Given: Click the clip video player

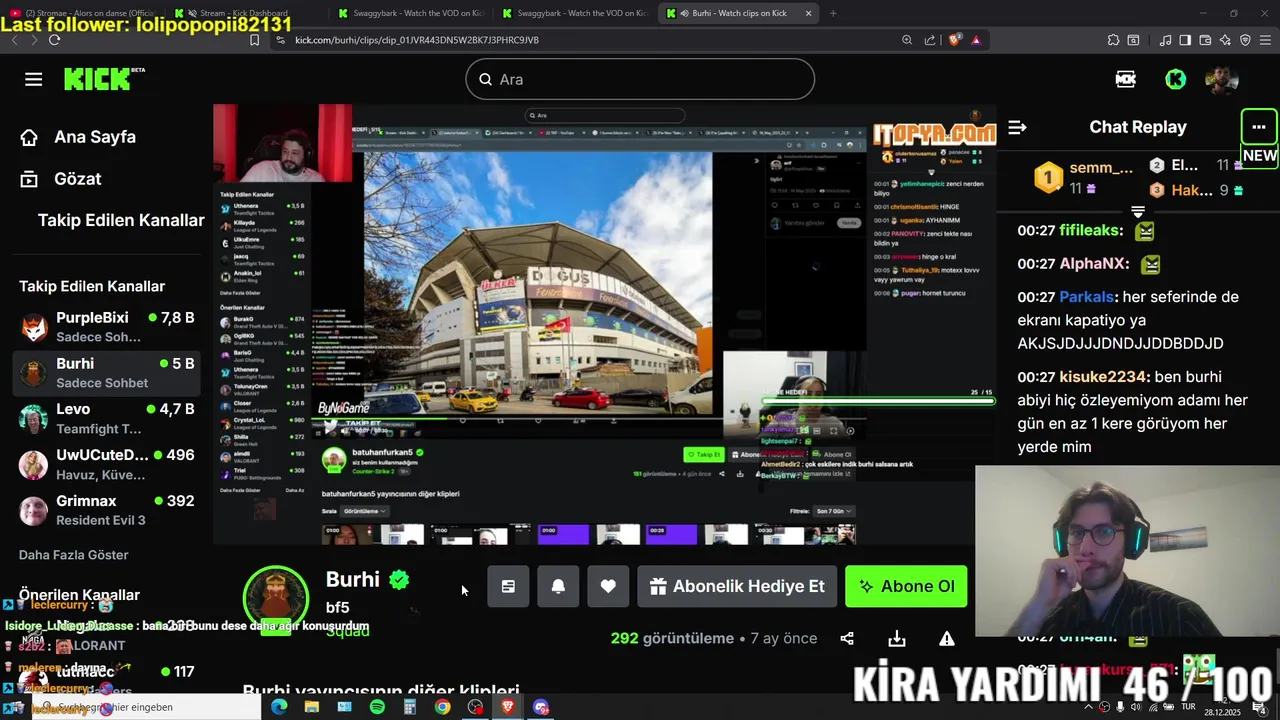Looking at the screenshot, I should pyautogui.click(x=604, y=325).
